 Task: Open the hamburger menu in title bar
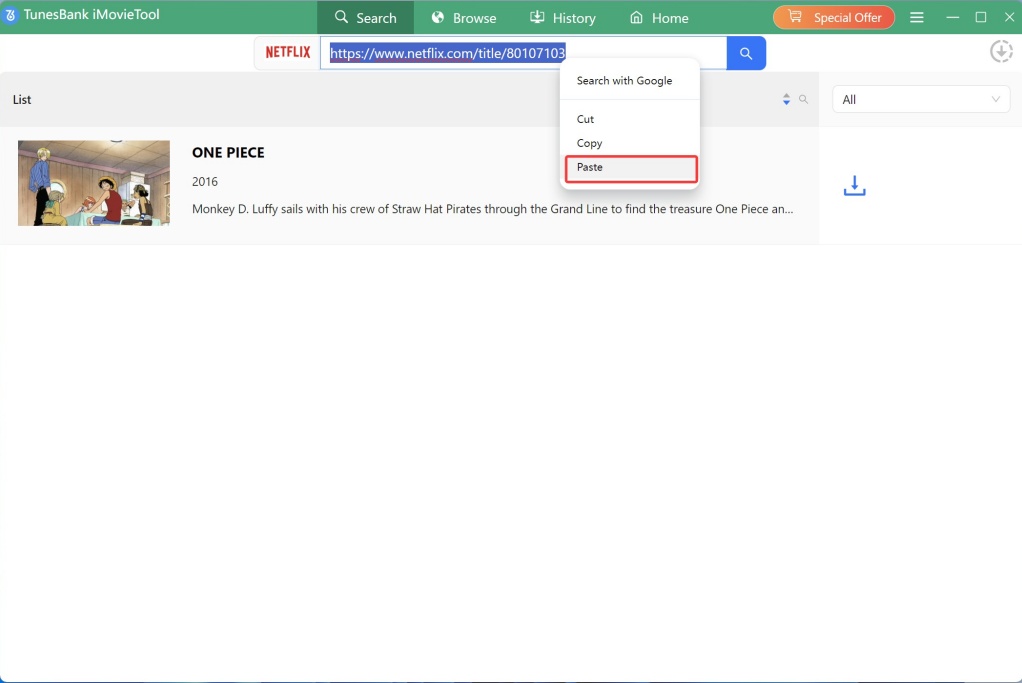point(917,18)
